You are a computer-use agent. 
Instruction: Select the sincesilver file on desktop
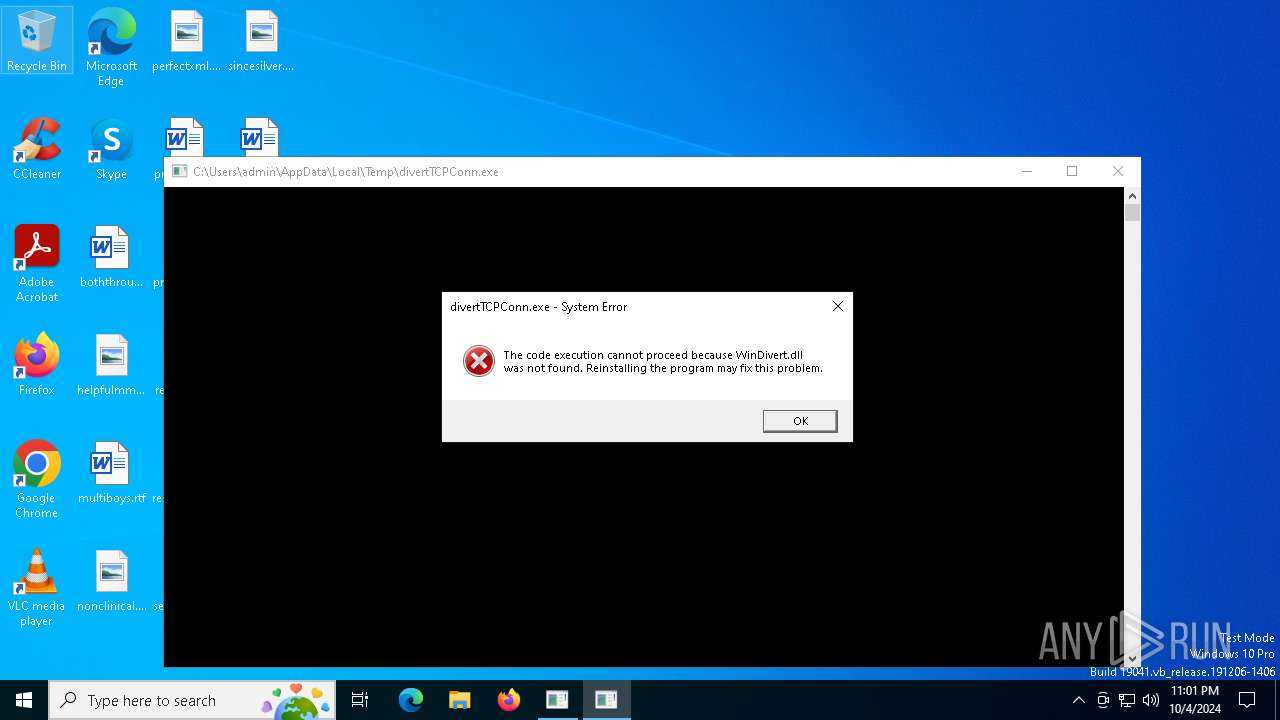(x=261, y=41)
